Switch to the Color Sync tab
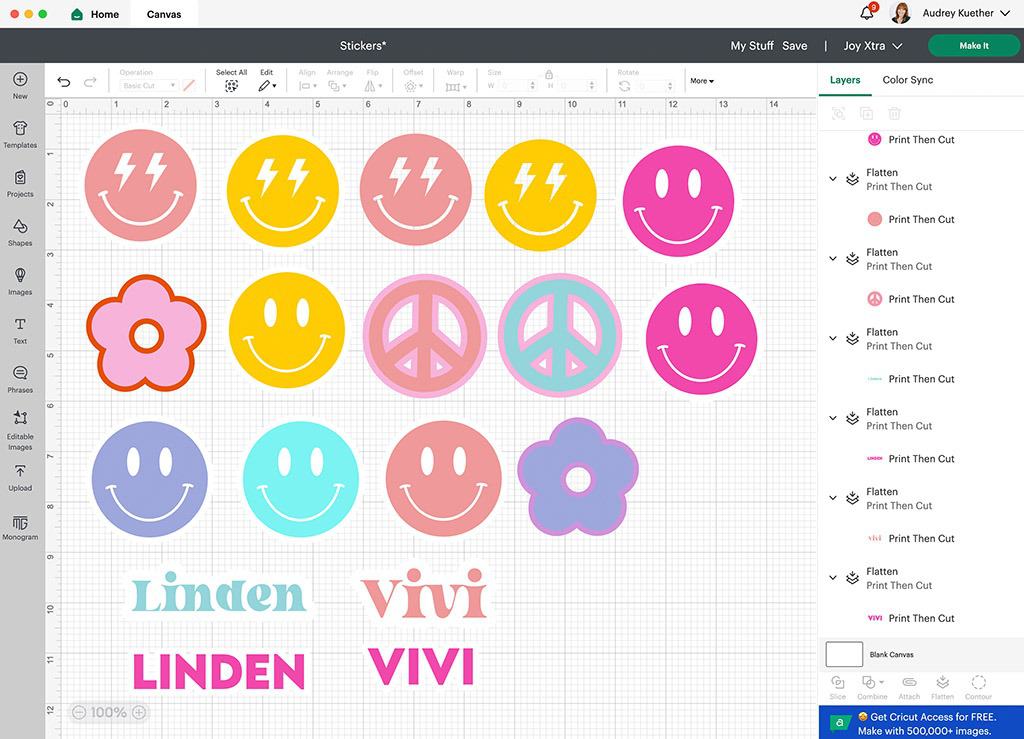 coord(907,80)
